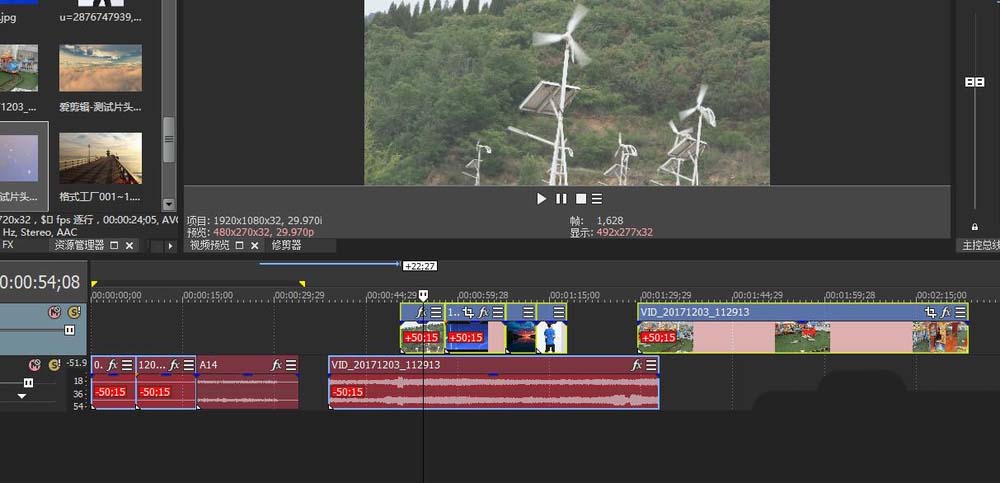Open FX on audio clip labeled 0.
This screenshot has width=1000, height=483.
pyautogui.click(x=113, y=365)
